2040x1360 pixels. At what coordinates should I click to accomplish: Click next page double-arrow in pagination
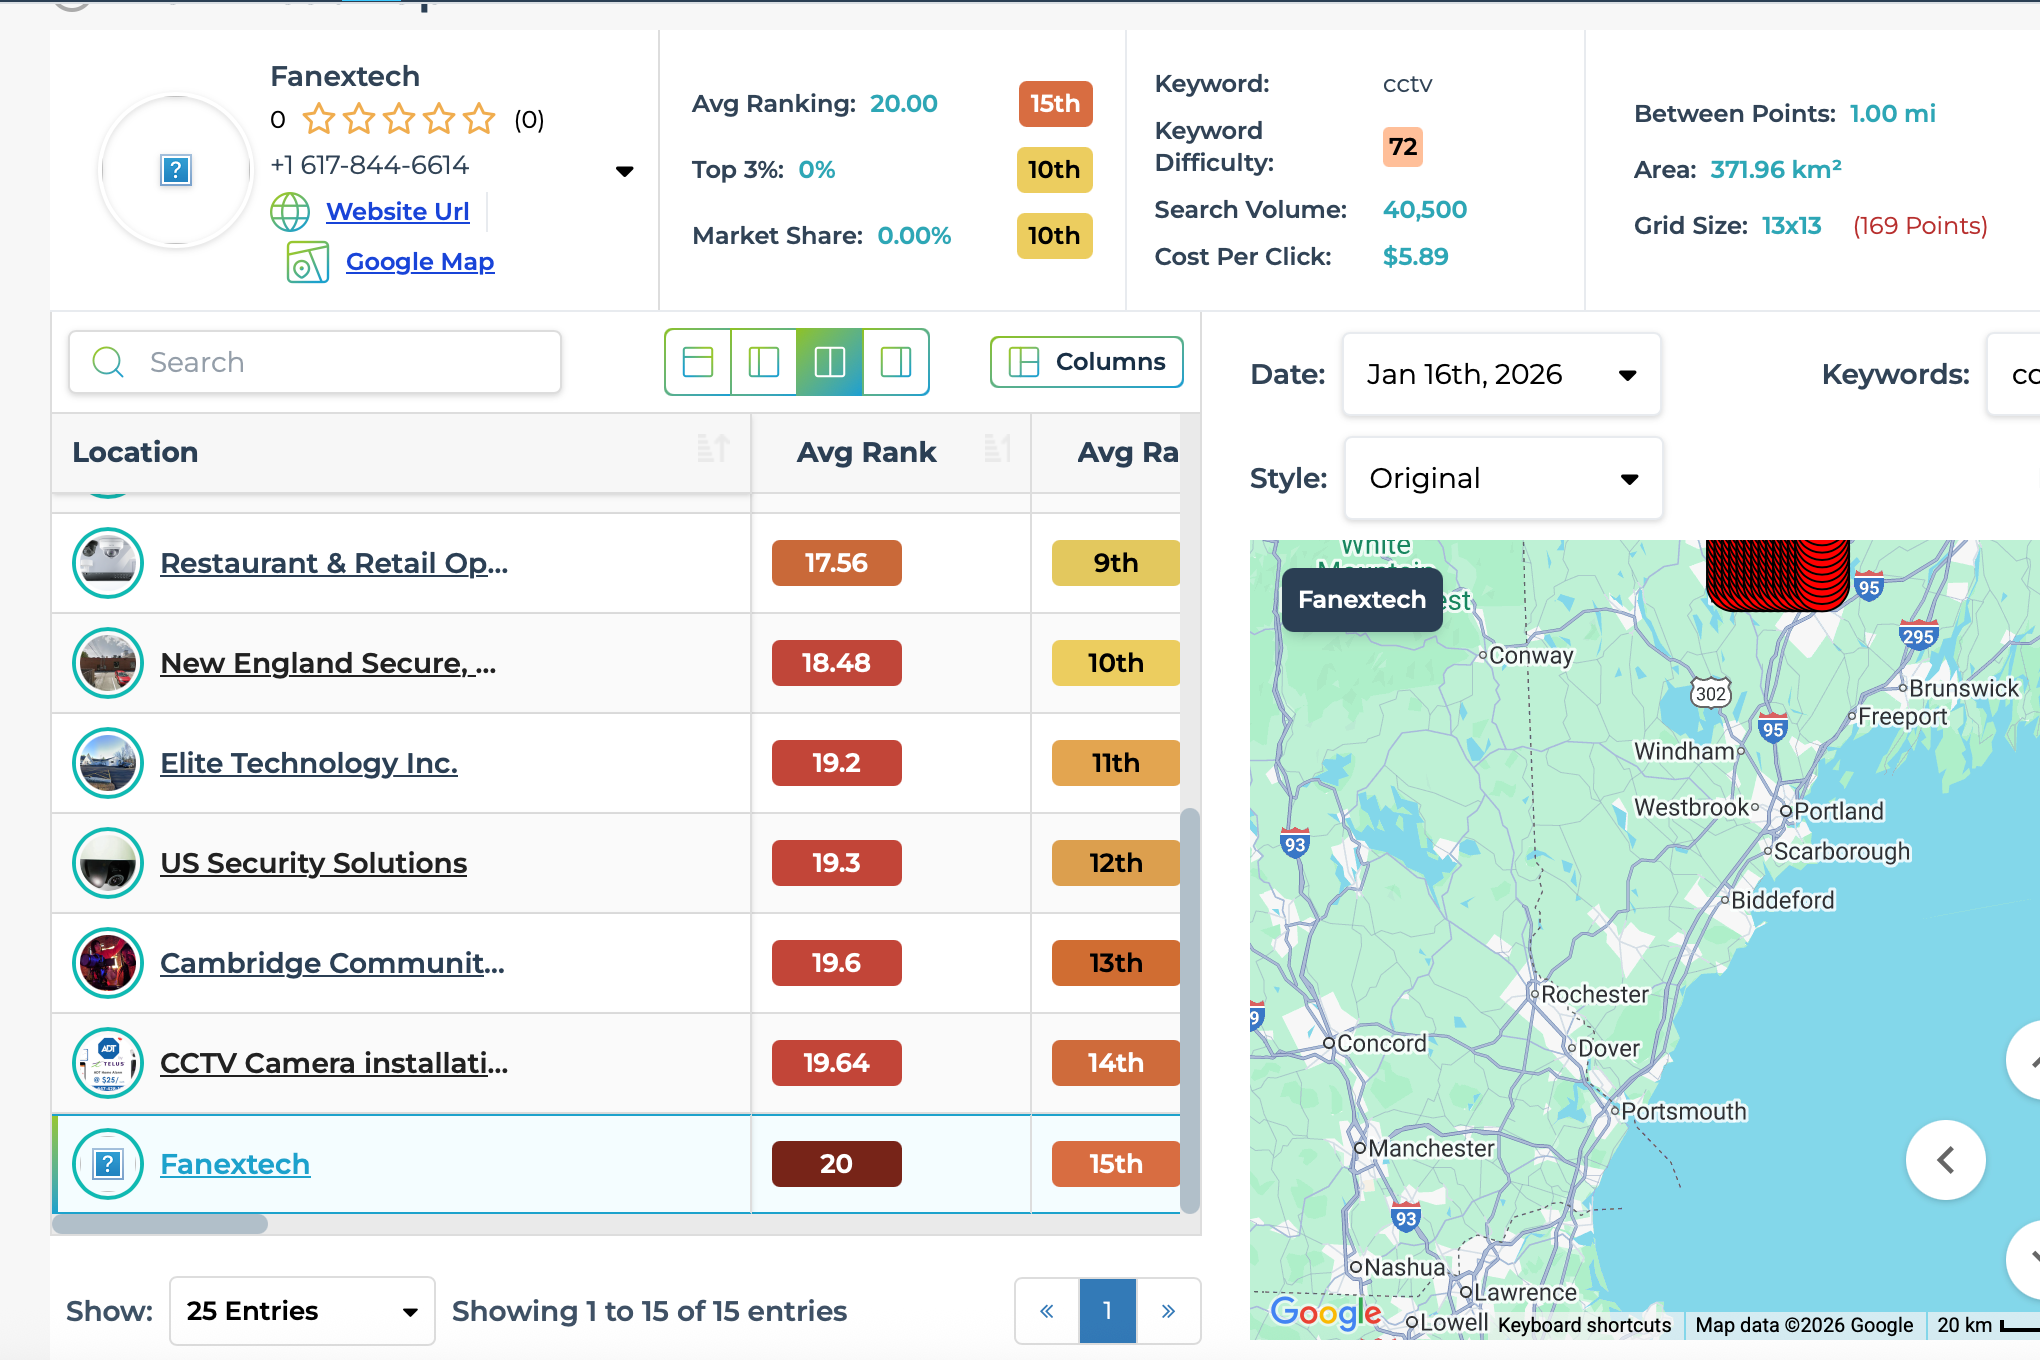click(x=1168, y=1311)
